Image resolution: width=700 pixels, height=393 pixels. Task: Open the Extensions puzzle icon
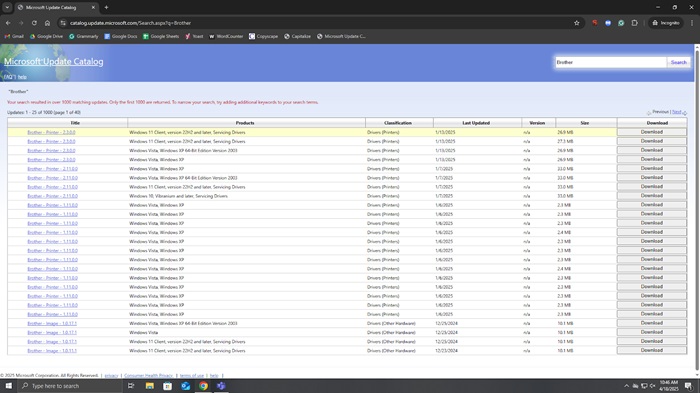pos(634,23)
